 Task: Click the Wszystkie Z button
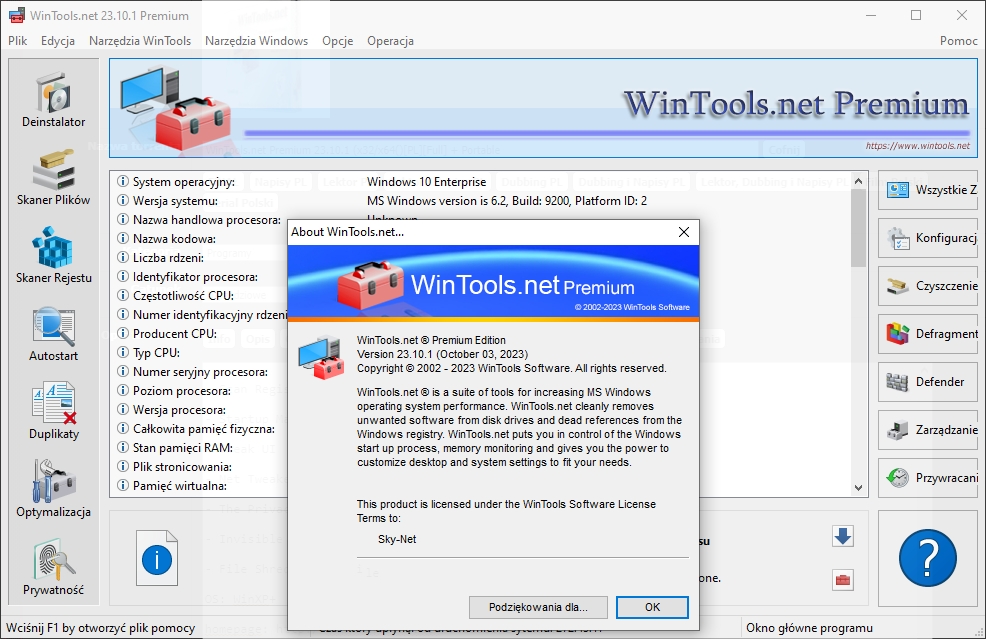(x=928, y=190)
